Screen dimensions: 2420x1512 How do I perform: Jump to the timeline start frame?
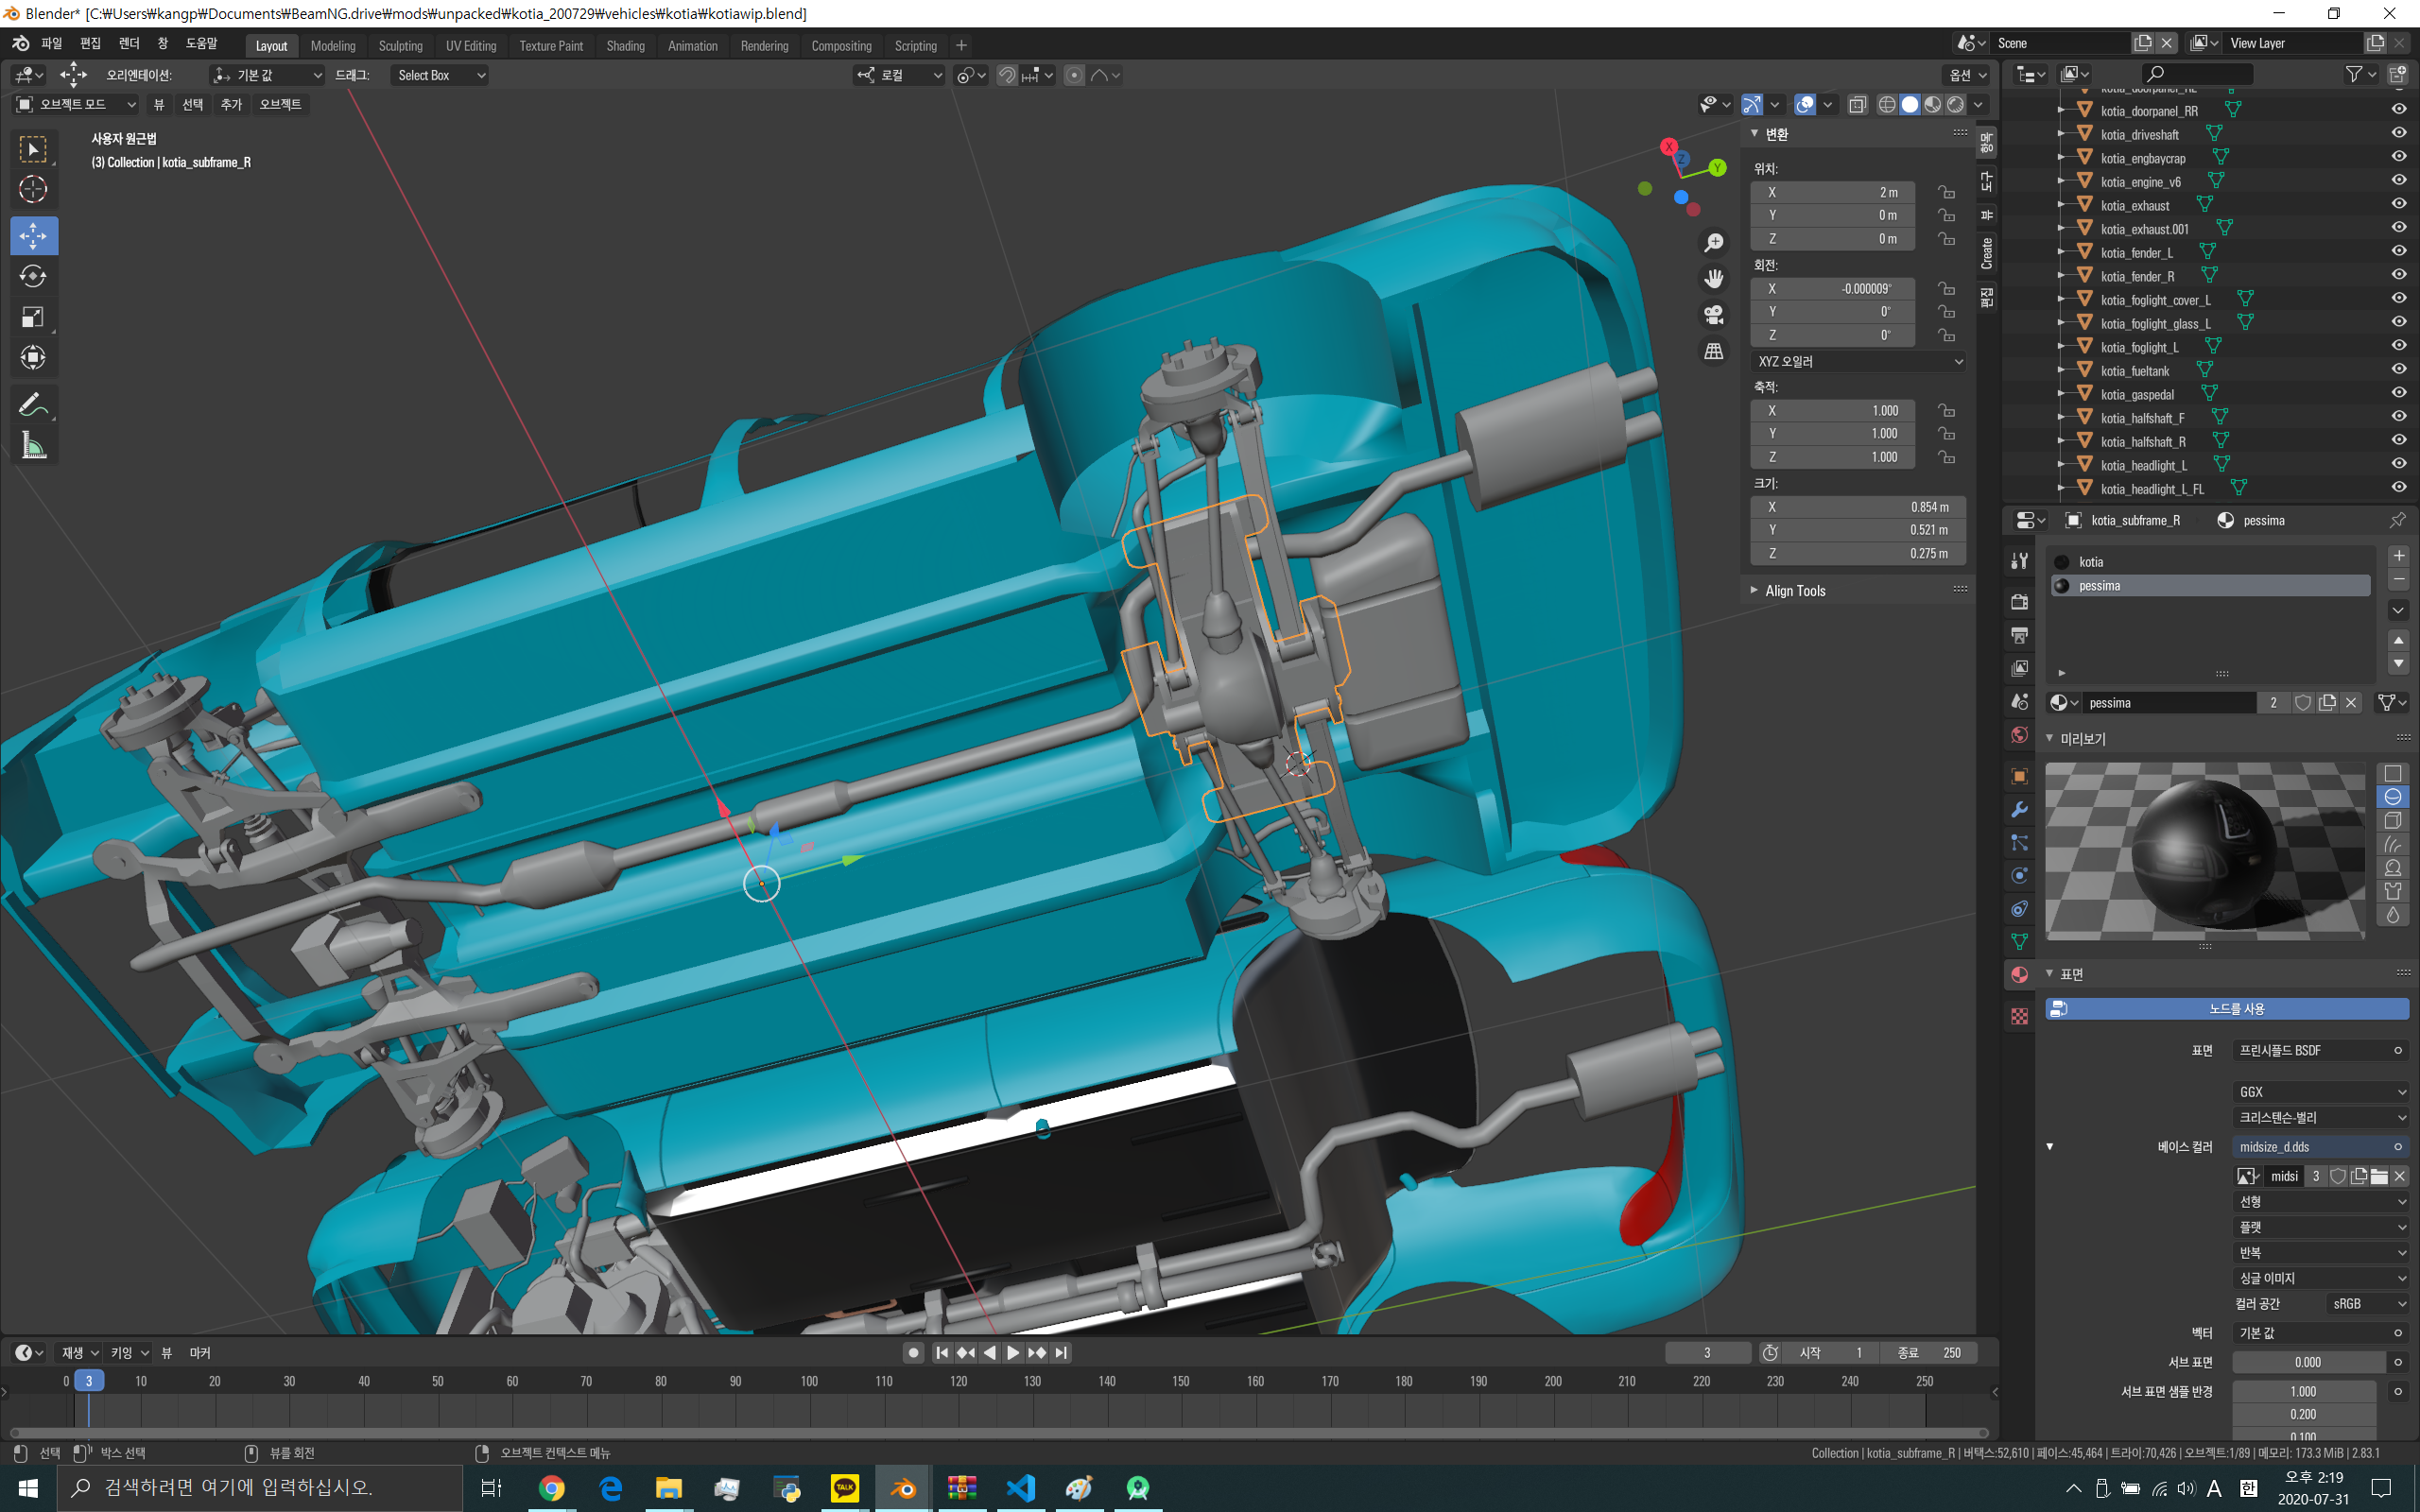coord(942,1353)
